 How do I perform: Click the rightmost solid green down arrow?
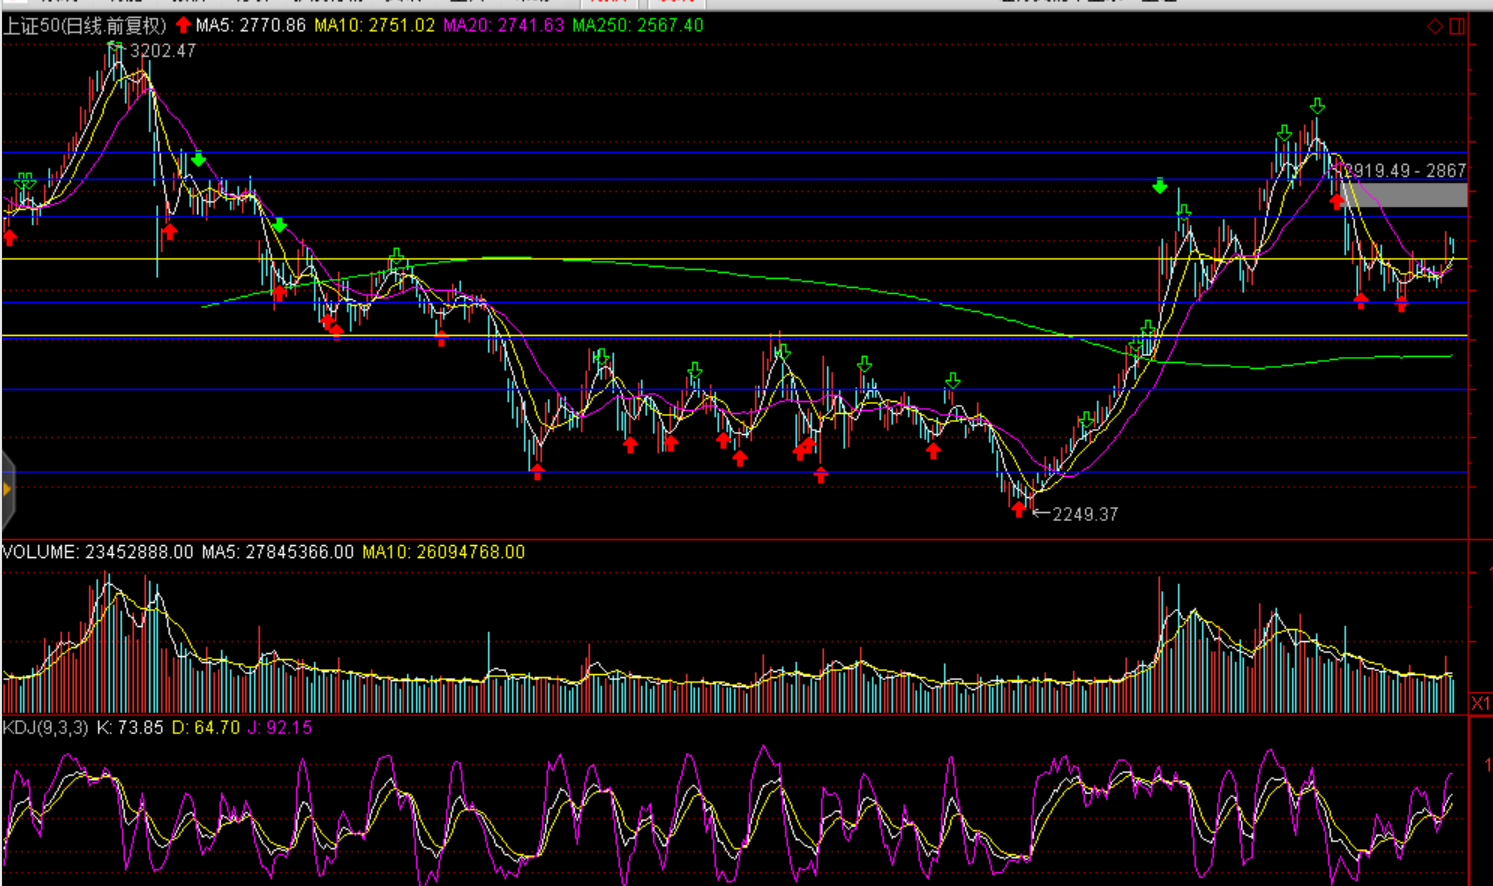(x=1159, y=186)
